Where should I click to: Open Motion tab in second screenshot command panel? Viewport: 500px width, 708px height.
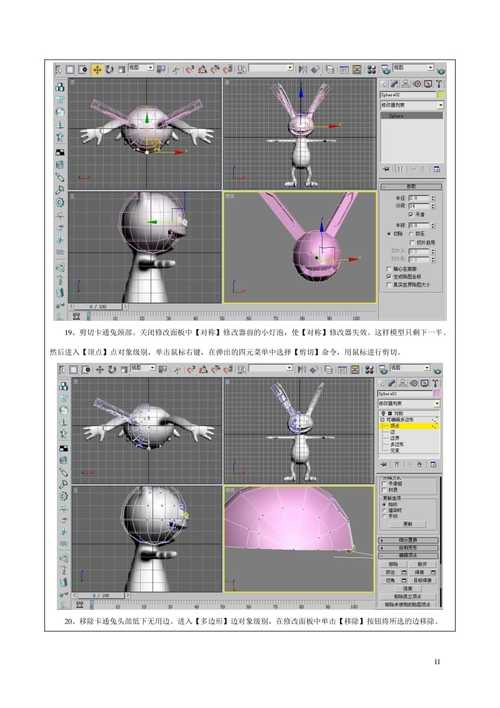tap(414, 383)
